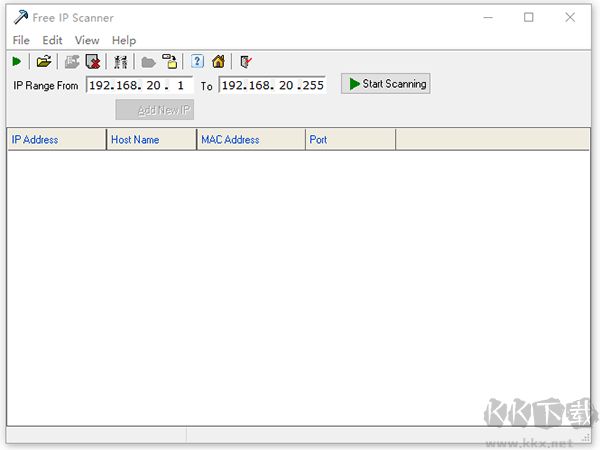The image size is (600, 450).
Task: Click the exit door toolbar icon
Action: 246,62
